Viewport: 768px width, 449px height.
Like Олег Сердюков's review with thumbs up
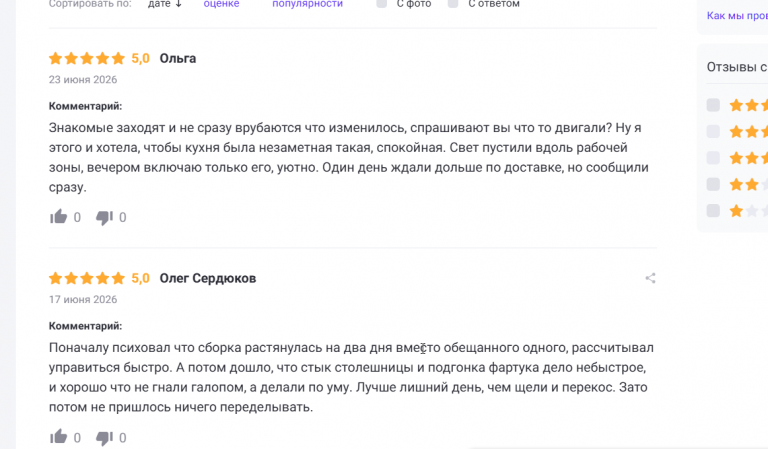click(x=58, y=436)
